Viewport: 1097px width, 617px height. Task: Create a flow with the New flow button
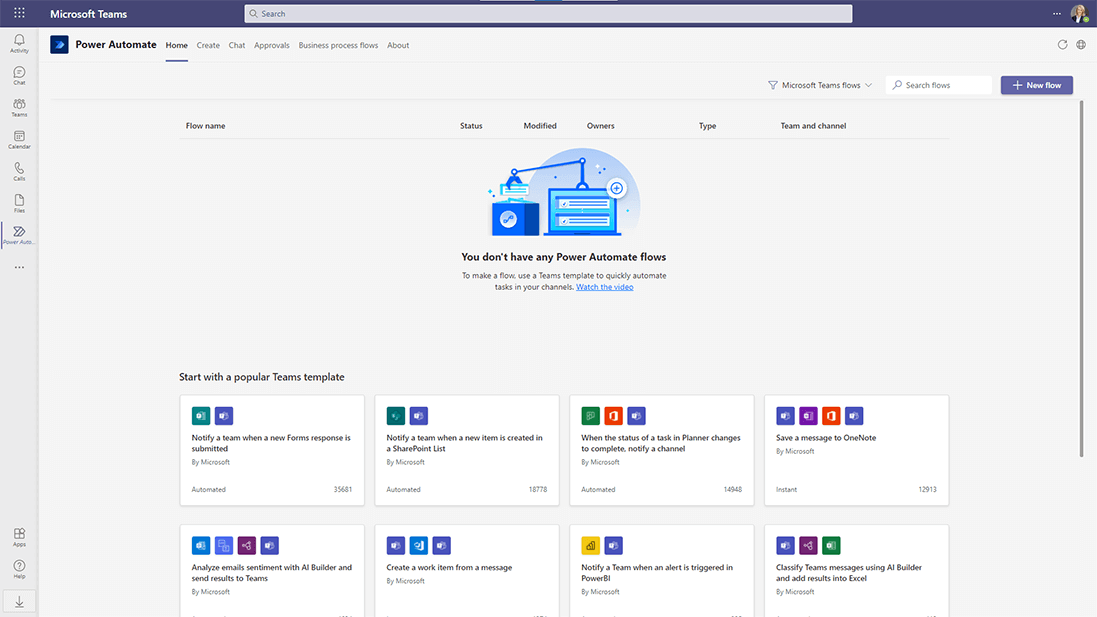1036,85
